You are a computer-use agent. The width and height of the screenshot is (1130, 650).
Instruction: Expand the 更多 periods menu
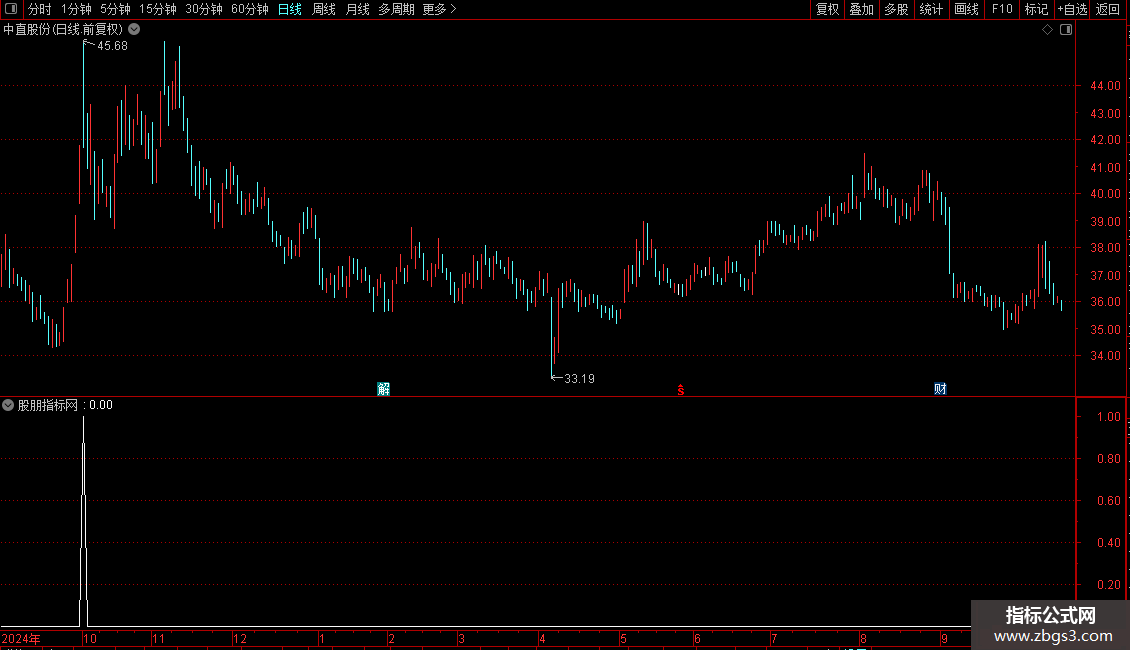click(x=440, y=9)
